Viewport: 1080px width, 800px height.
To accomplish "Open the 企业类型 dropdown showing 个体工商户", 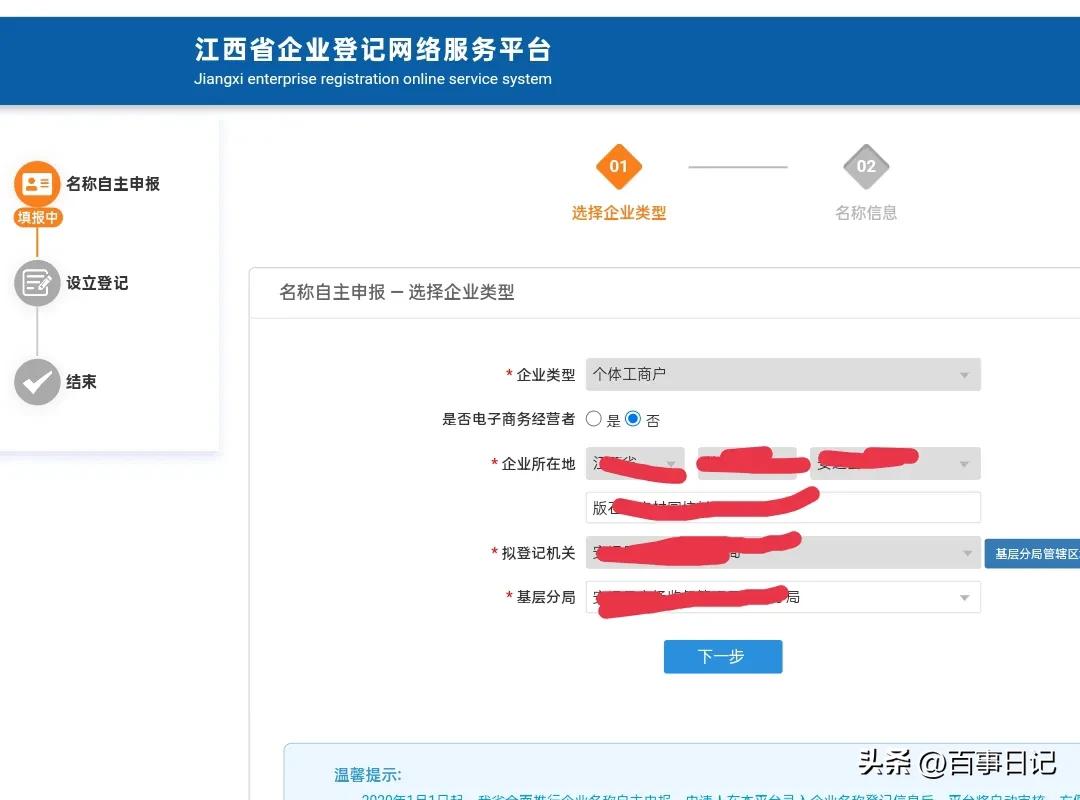I will click(782, 374).
